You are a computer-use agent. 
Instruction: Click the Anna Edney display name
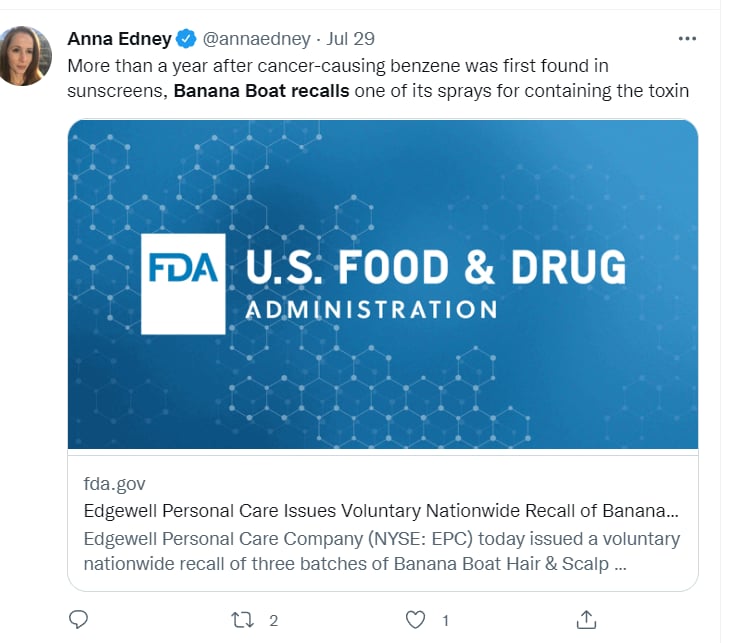[119, 39]
